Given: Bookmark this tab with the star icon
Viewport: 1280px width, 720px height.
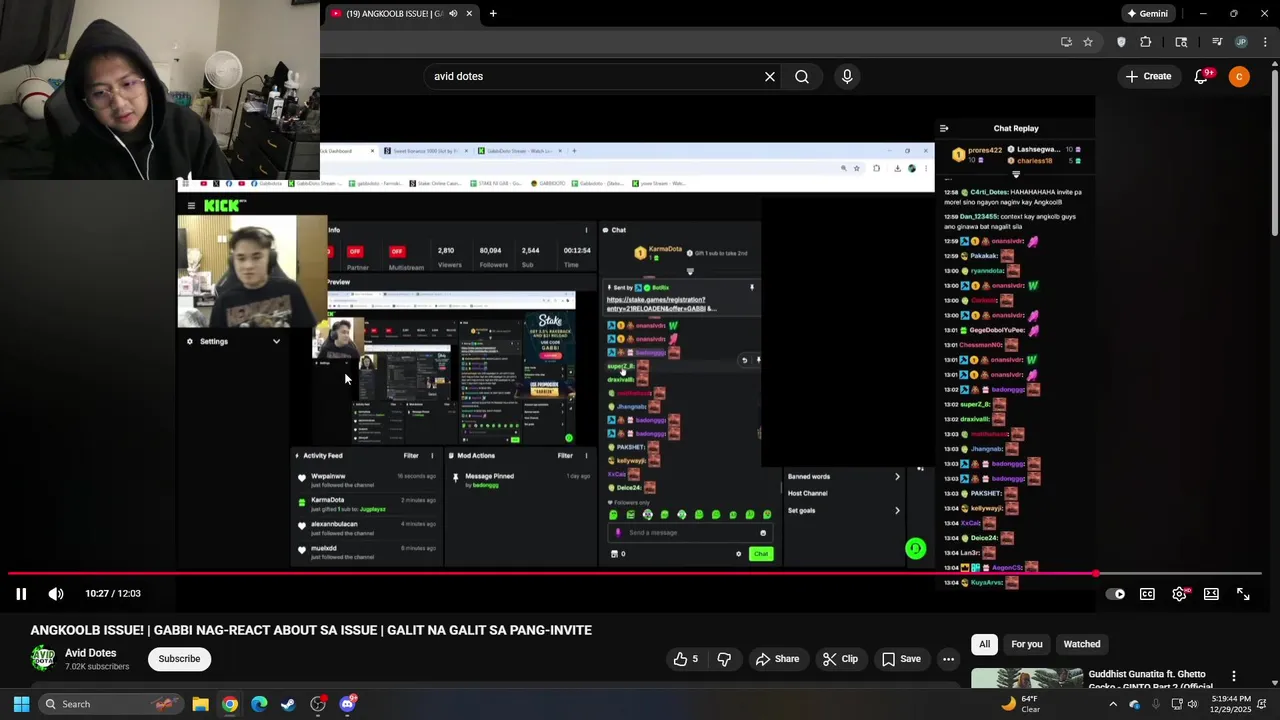Looking at the screenshot, I should click(1088, 42).
